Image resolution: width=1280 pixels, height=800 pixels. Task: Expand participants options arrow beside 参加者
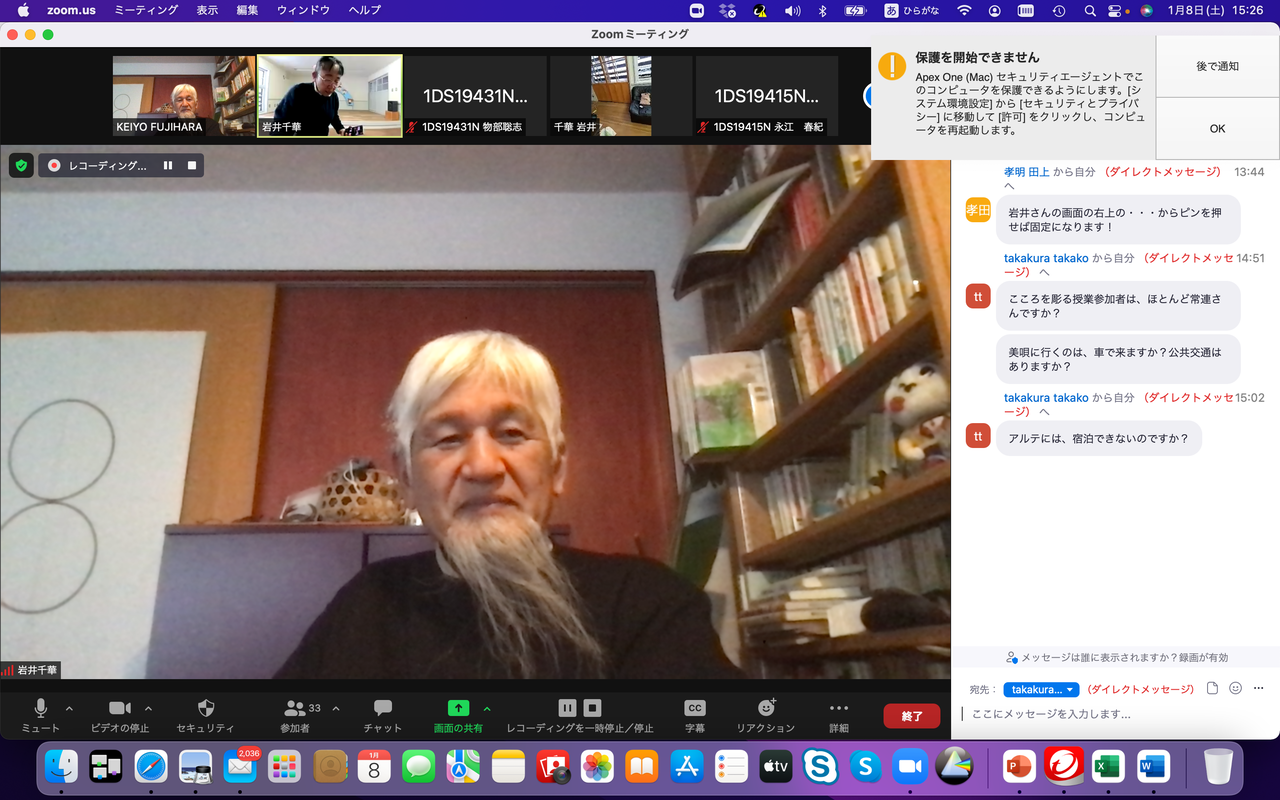point(336,708)
